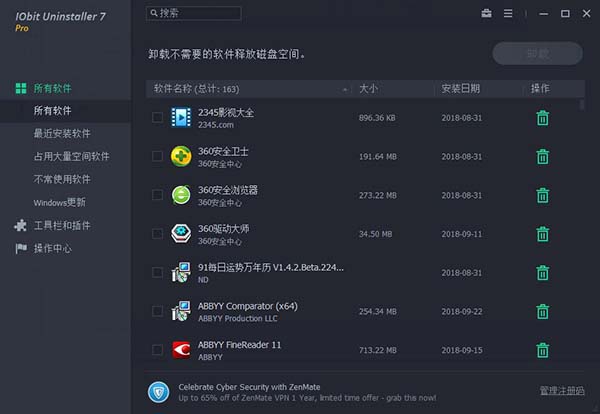600x414 pixels.
Task: Click the 360安全卫士 green cross app icon
Action: tap(181, 156)
